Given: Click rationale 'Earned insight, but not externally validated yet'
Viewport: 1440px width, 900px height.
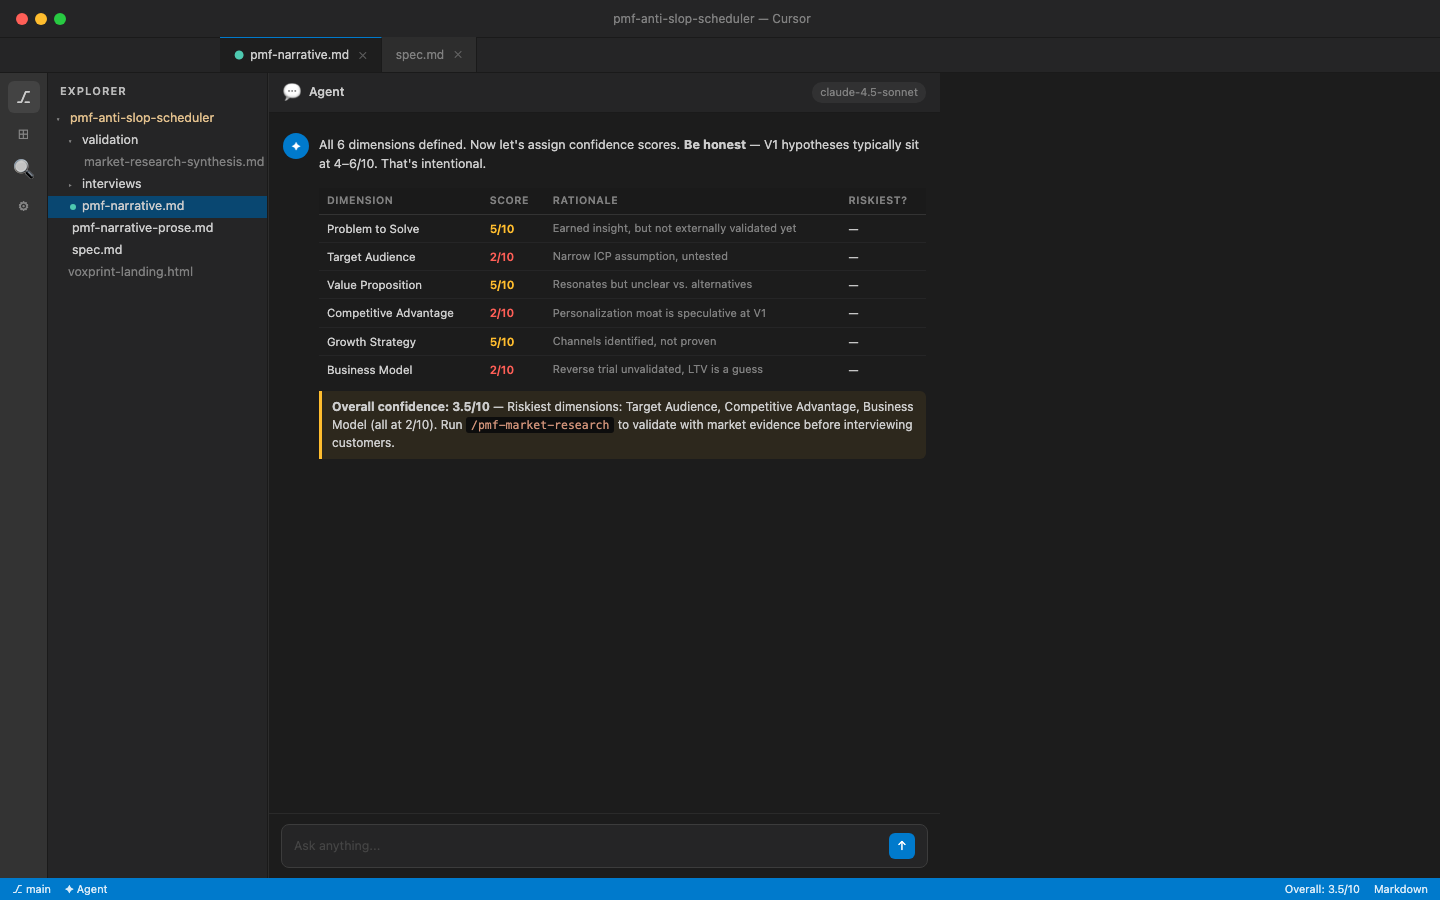Looking at the screenshot, I should point(674,228).
